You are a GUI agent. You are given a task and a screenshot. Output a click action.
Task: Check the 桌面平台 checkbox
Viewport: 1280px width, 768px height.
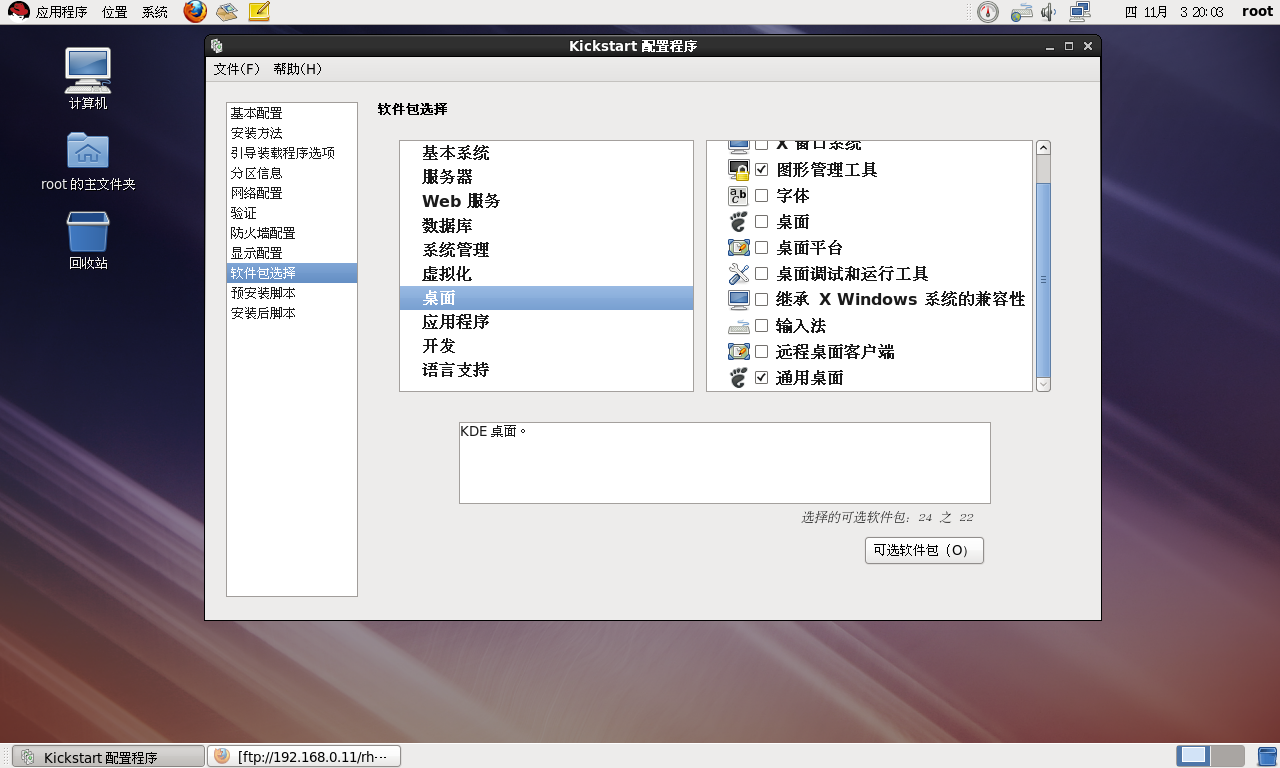(x=762, y=248)
